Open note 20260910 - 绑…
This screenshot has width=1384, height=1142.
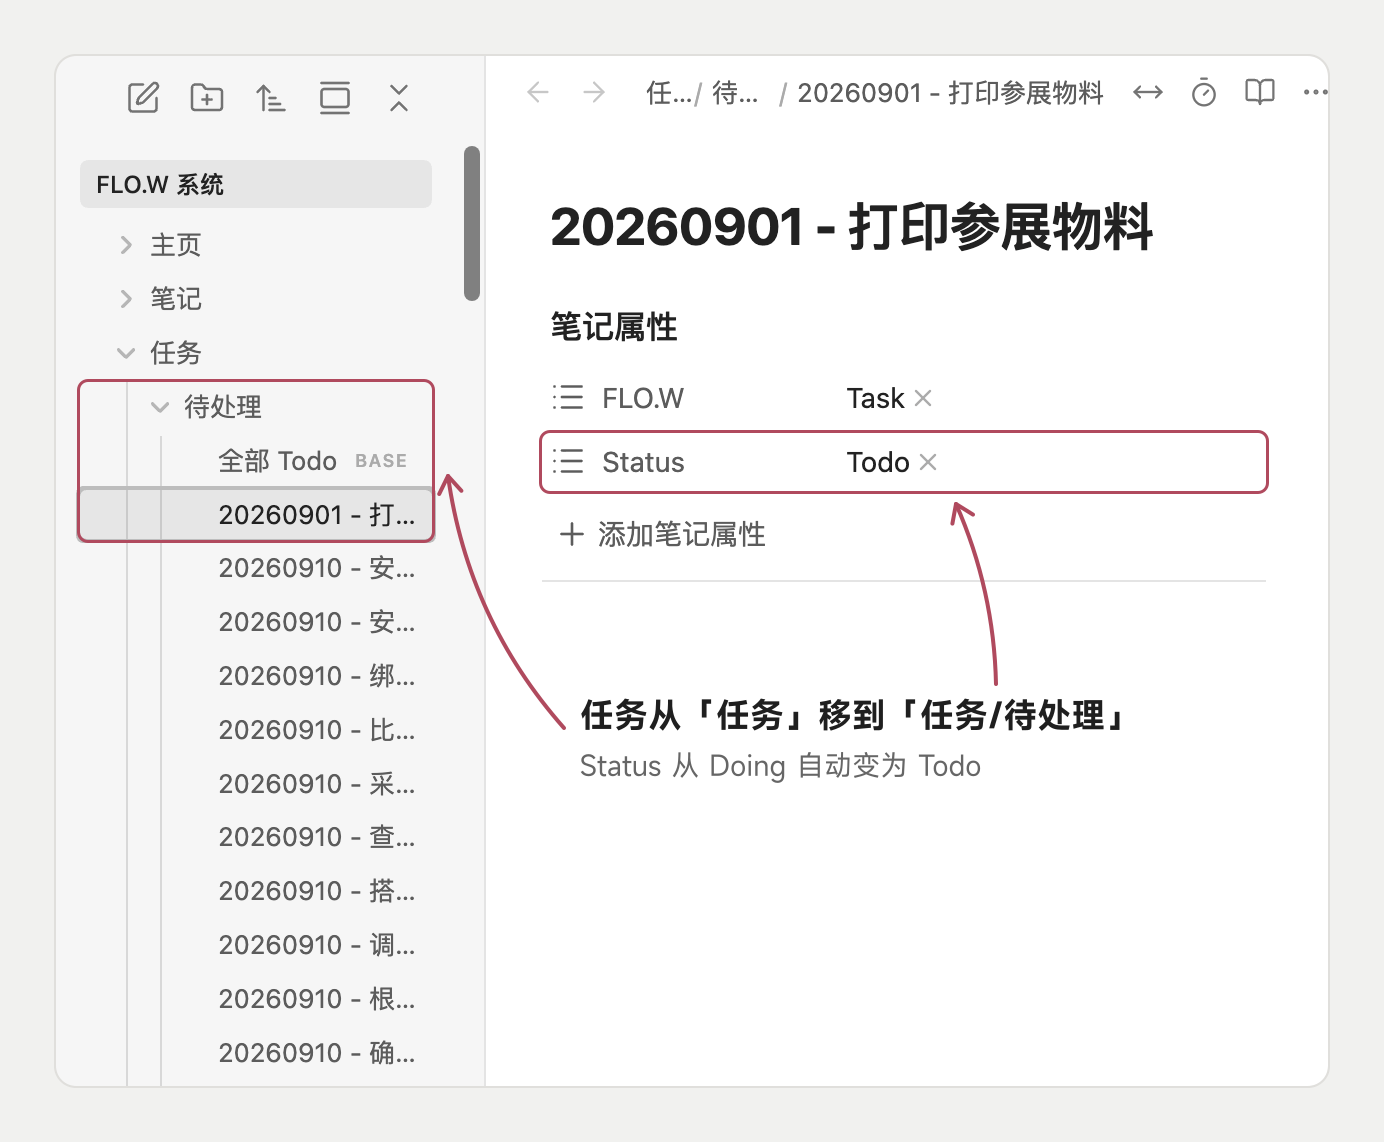tap(316, 676)
